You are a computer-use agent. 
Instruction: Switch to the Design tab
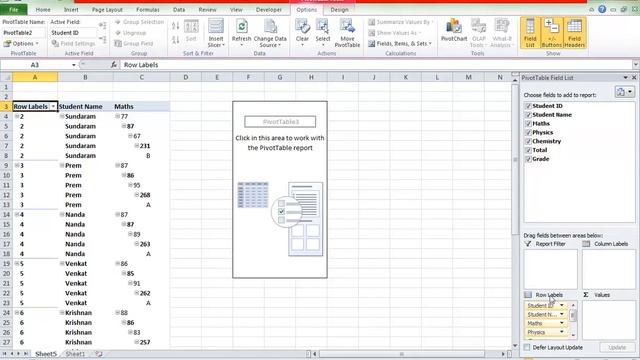(x=339, y=9)
